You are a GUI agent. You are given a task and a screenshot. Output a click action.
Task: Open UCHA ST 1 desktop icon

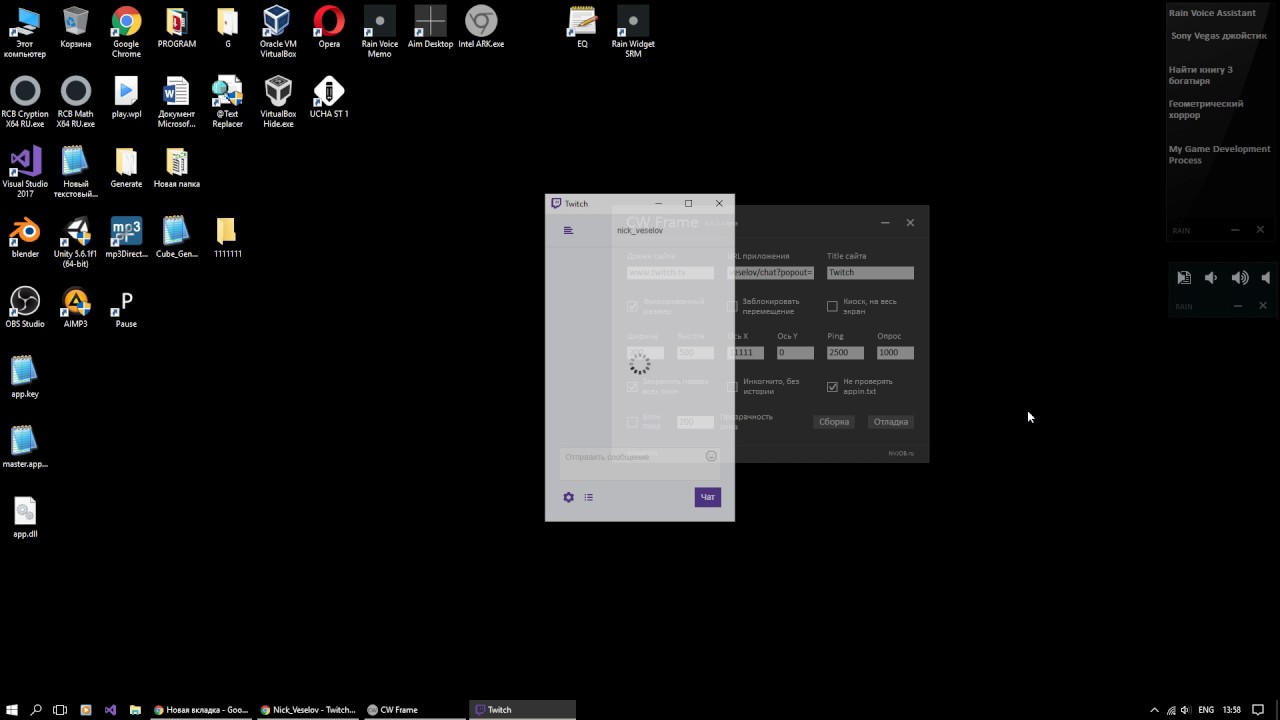tap(329, 97)
